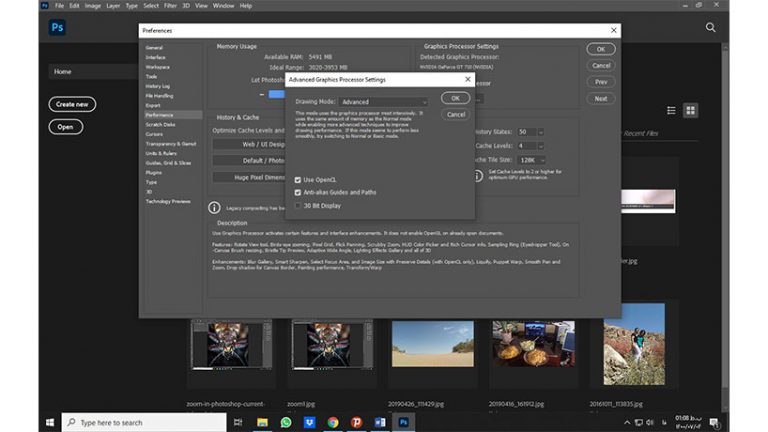Open File Explorer from taskbar

click(x=262, y=422)
